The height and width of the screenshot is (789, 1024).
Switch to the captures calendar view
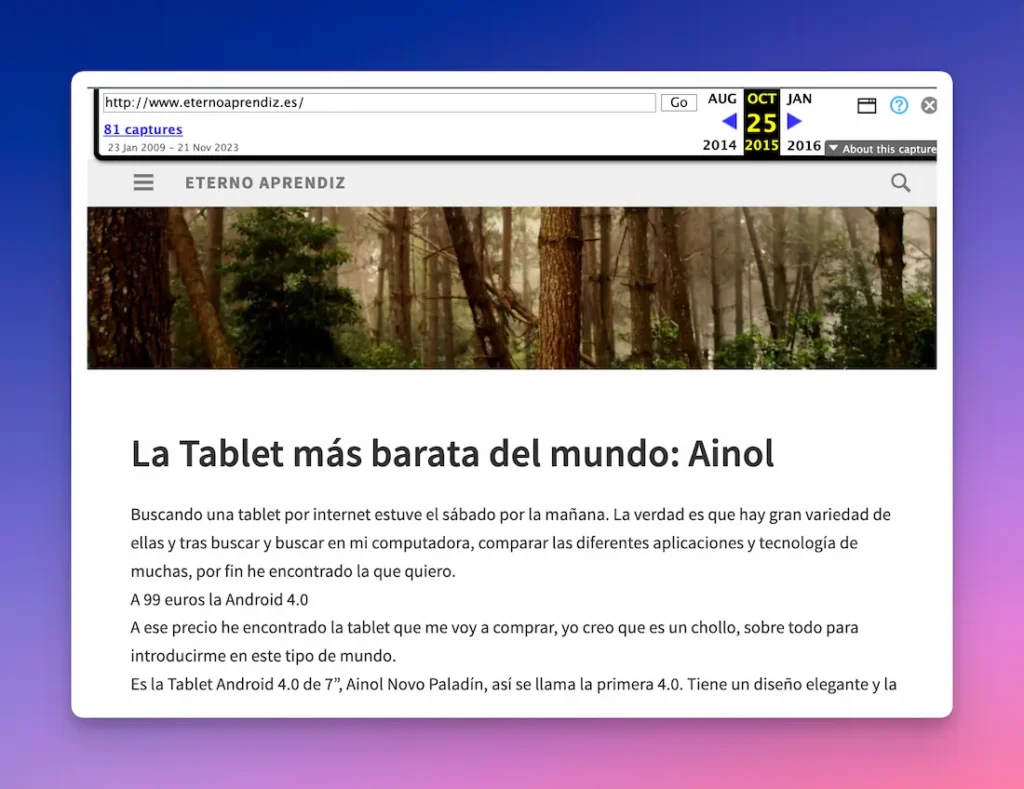(x=866, y=104)
